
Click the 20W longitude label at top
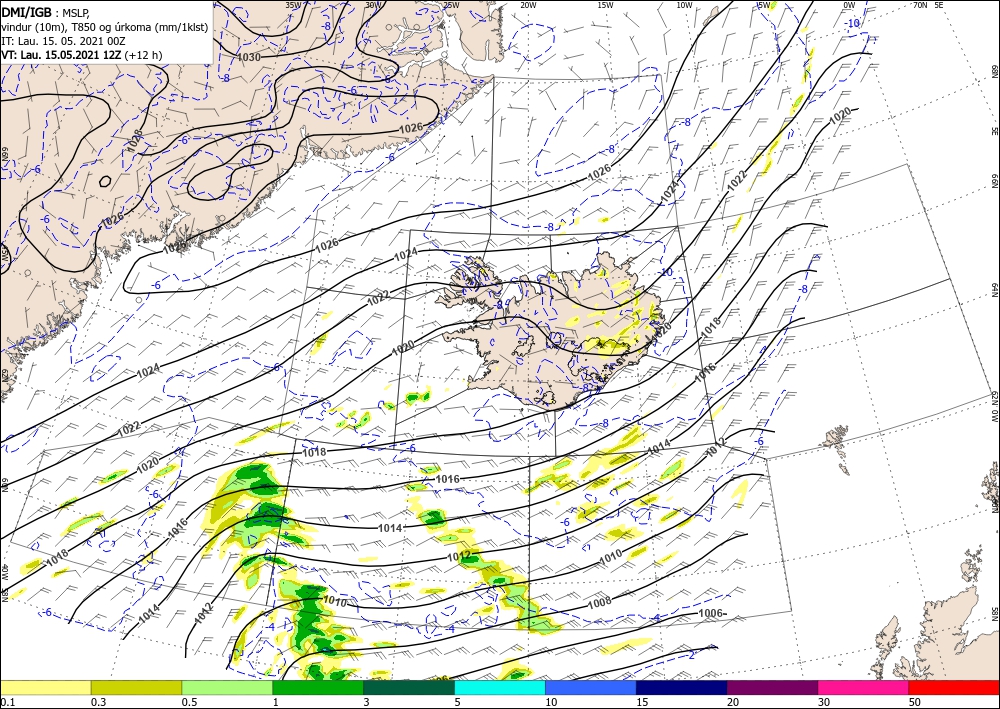(527, 5)
